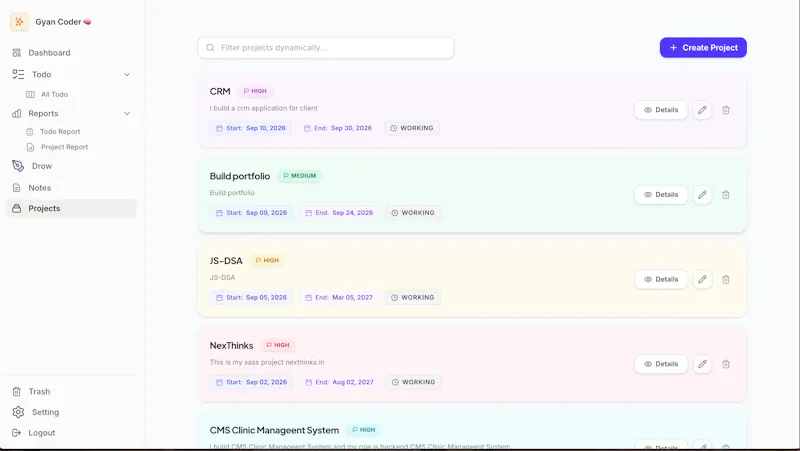The height and width of the screenshot is (451, 800).
Task: Click the Dashboard sidebar icon
Action: coord(17,53)
